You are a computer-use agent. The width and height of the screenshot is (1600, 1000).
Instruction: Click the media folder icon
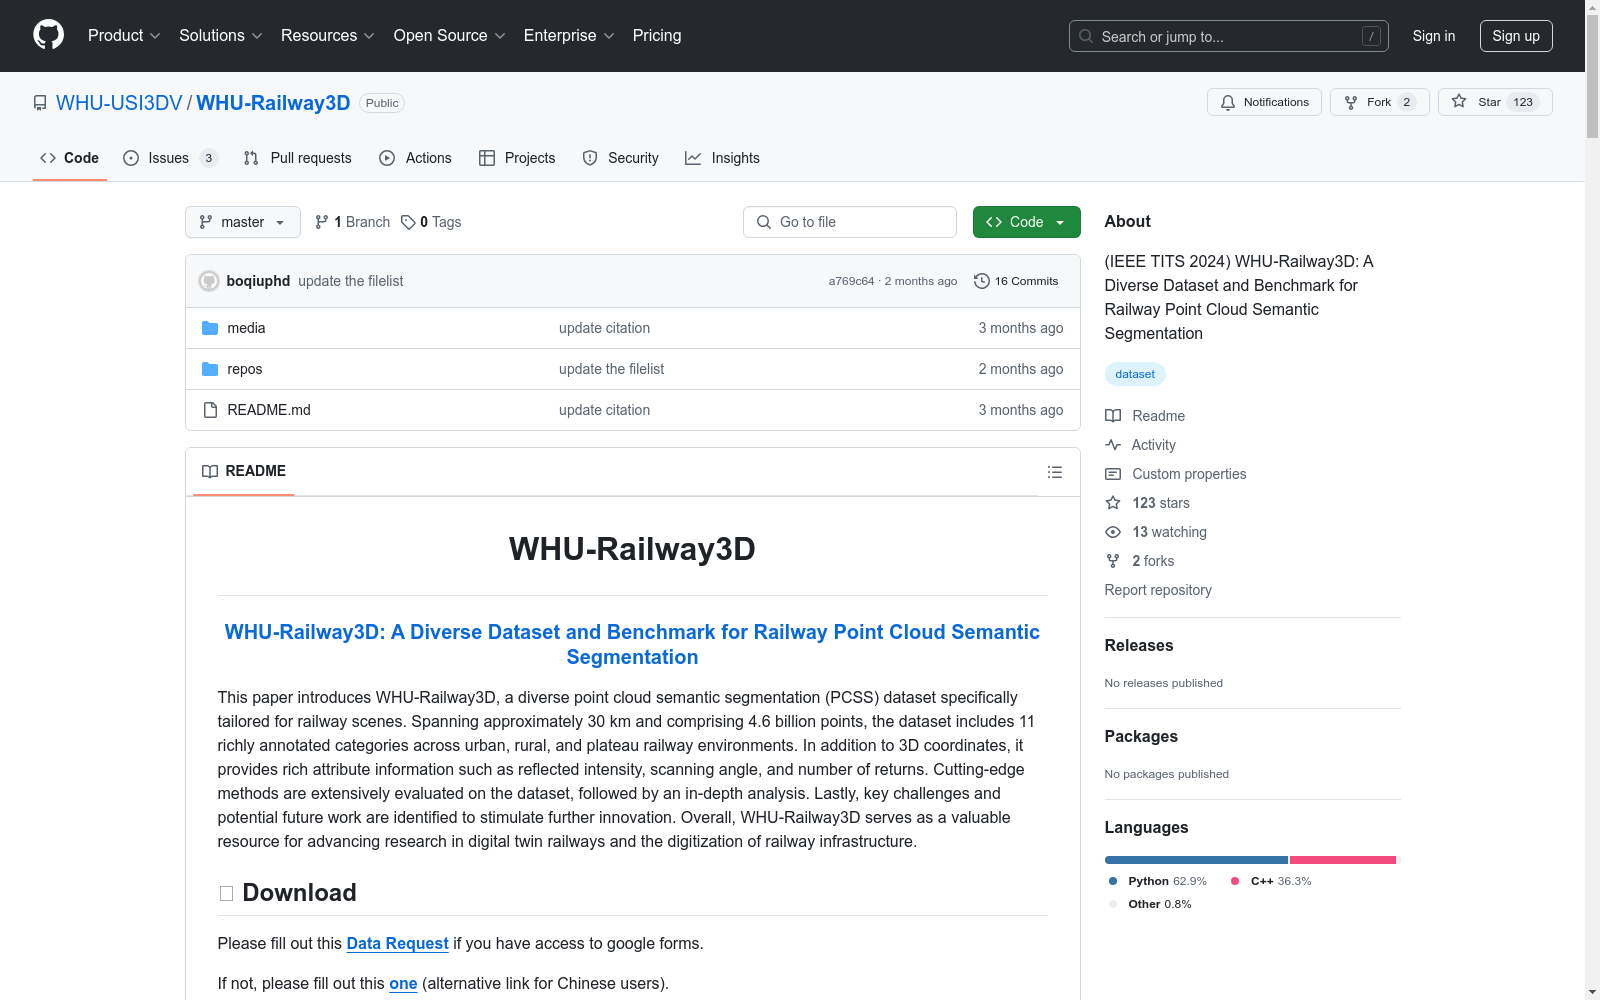(x=210, y=328)
